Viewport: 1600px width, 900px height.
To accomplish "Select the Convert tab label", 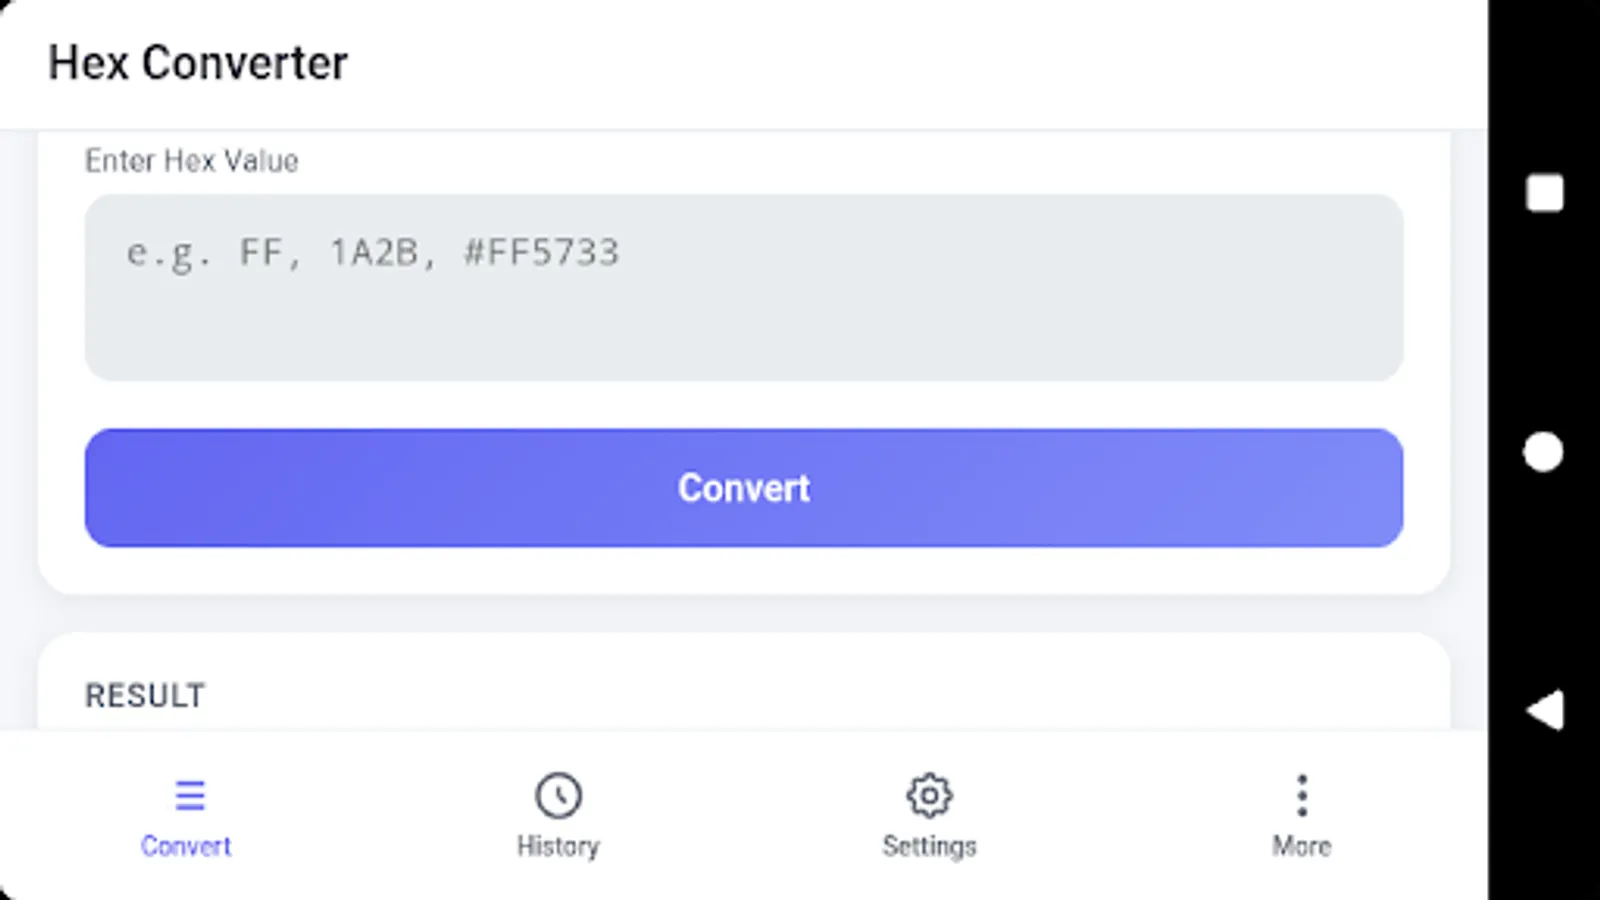I will pos(188,845).
